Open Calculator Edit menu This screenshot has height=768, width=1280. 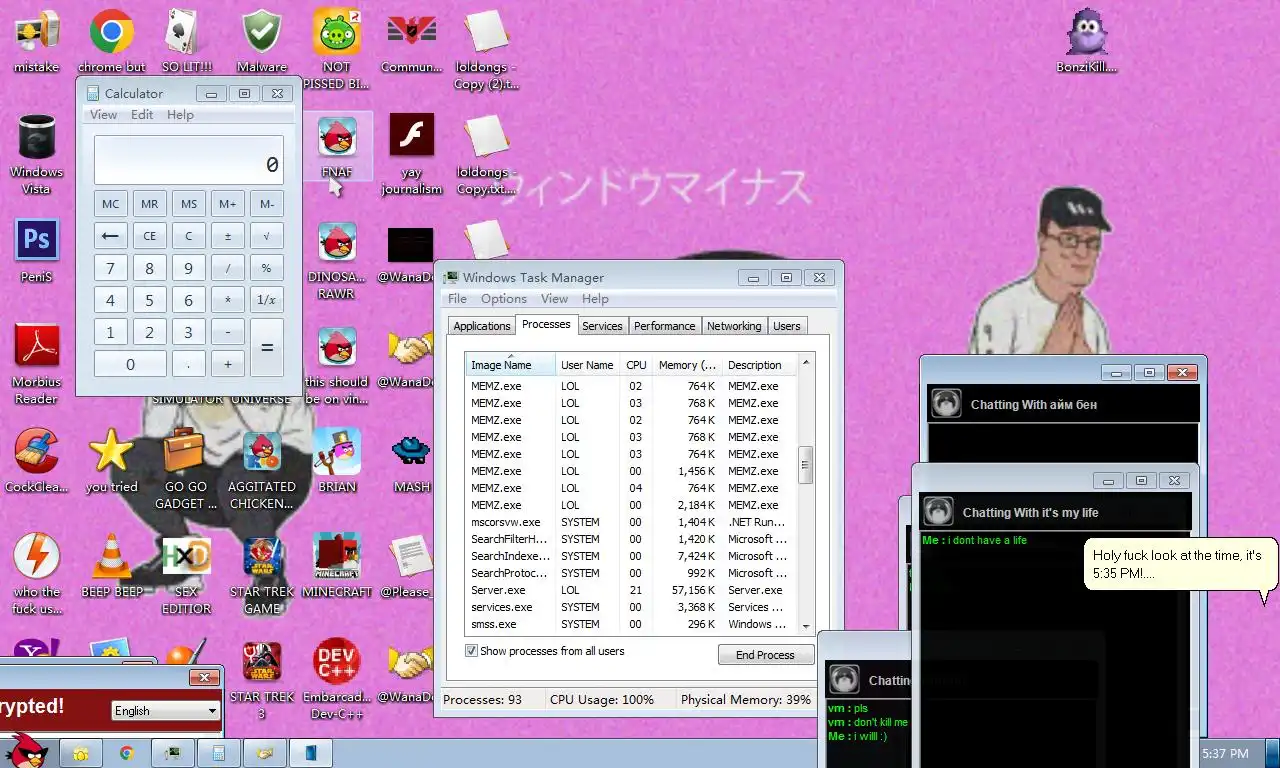[142, 115]
